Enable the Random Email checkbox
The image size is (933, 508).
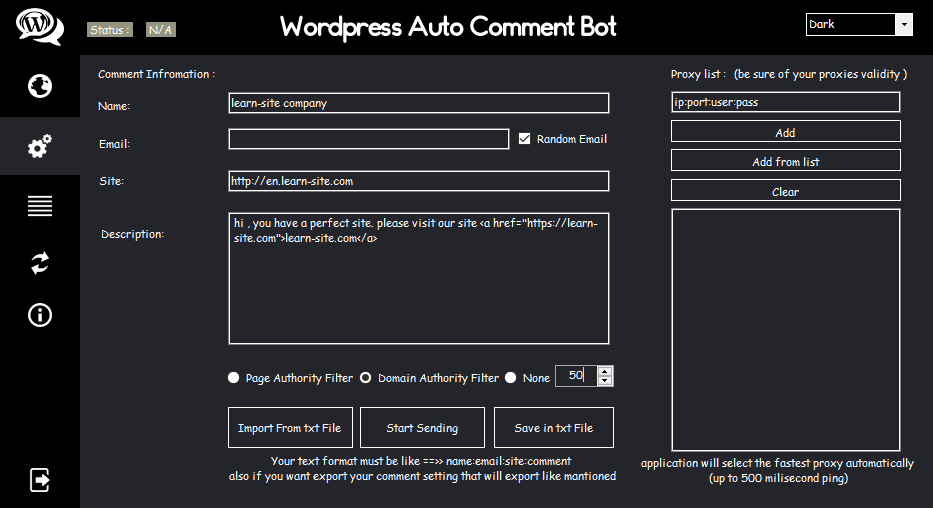[x=525, y=139]
